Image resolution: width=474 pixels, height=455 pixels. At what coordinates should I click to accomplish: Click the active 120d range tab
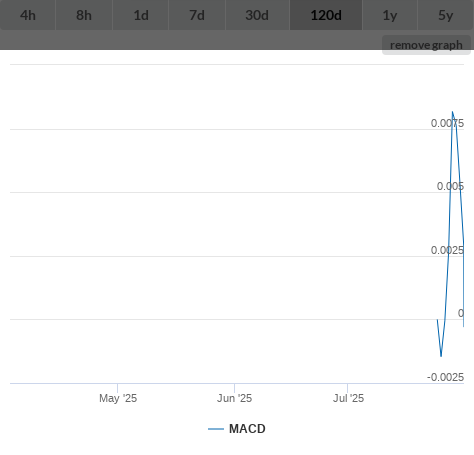(326, 15)
